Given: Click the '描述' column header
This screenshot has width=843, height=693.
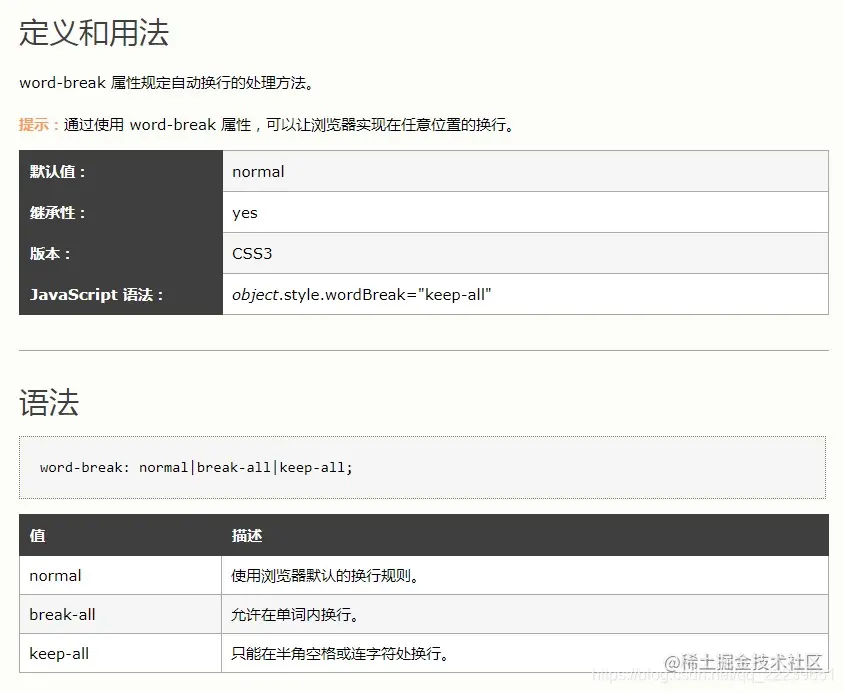Looking at the screenshot, I should [525, 535].
